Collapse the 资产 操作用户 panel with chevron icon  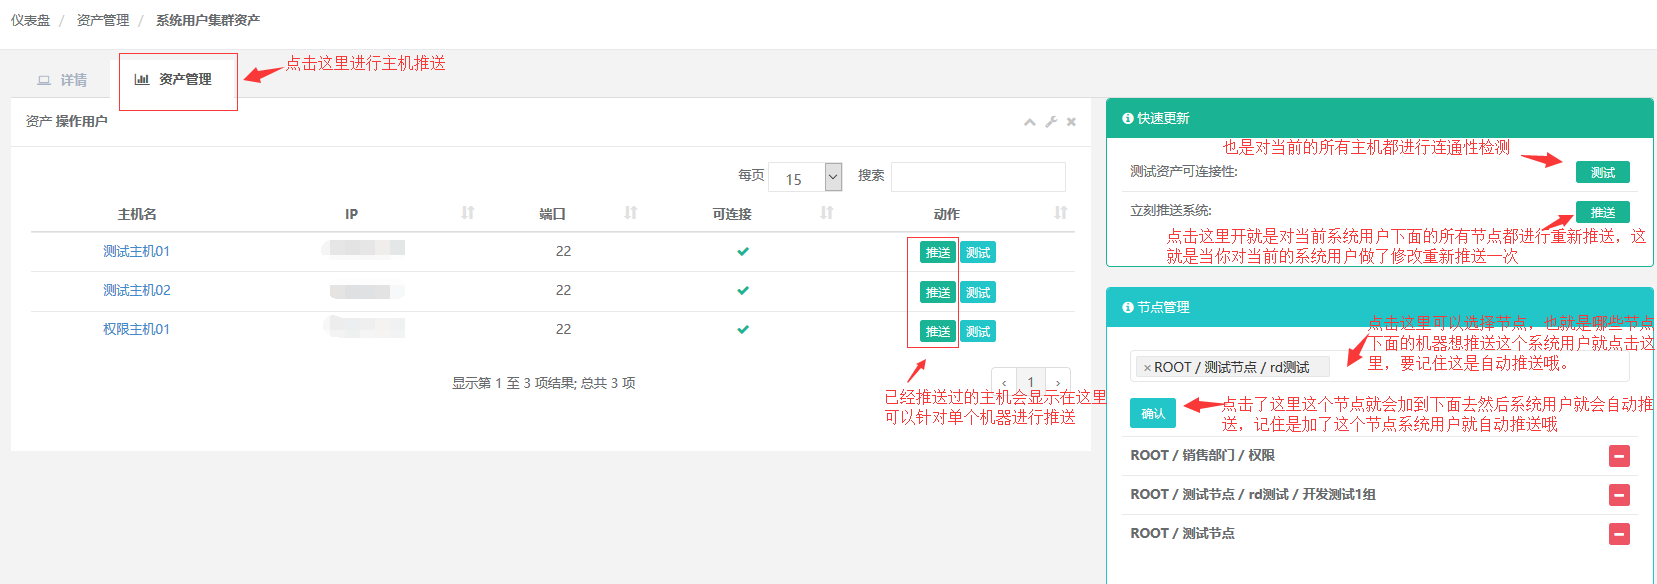[1029, 122]
